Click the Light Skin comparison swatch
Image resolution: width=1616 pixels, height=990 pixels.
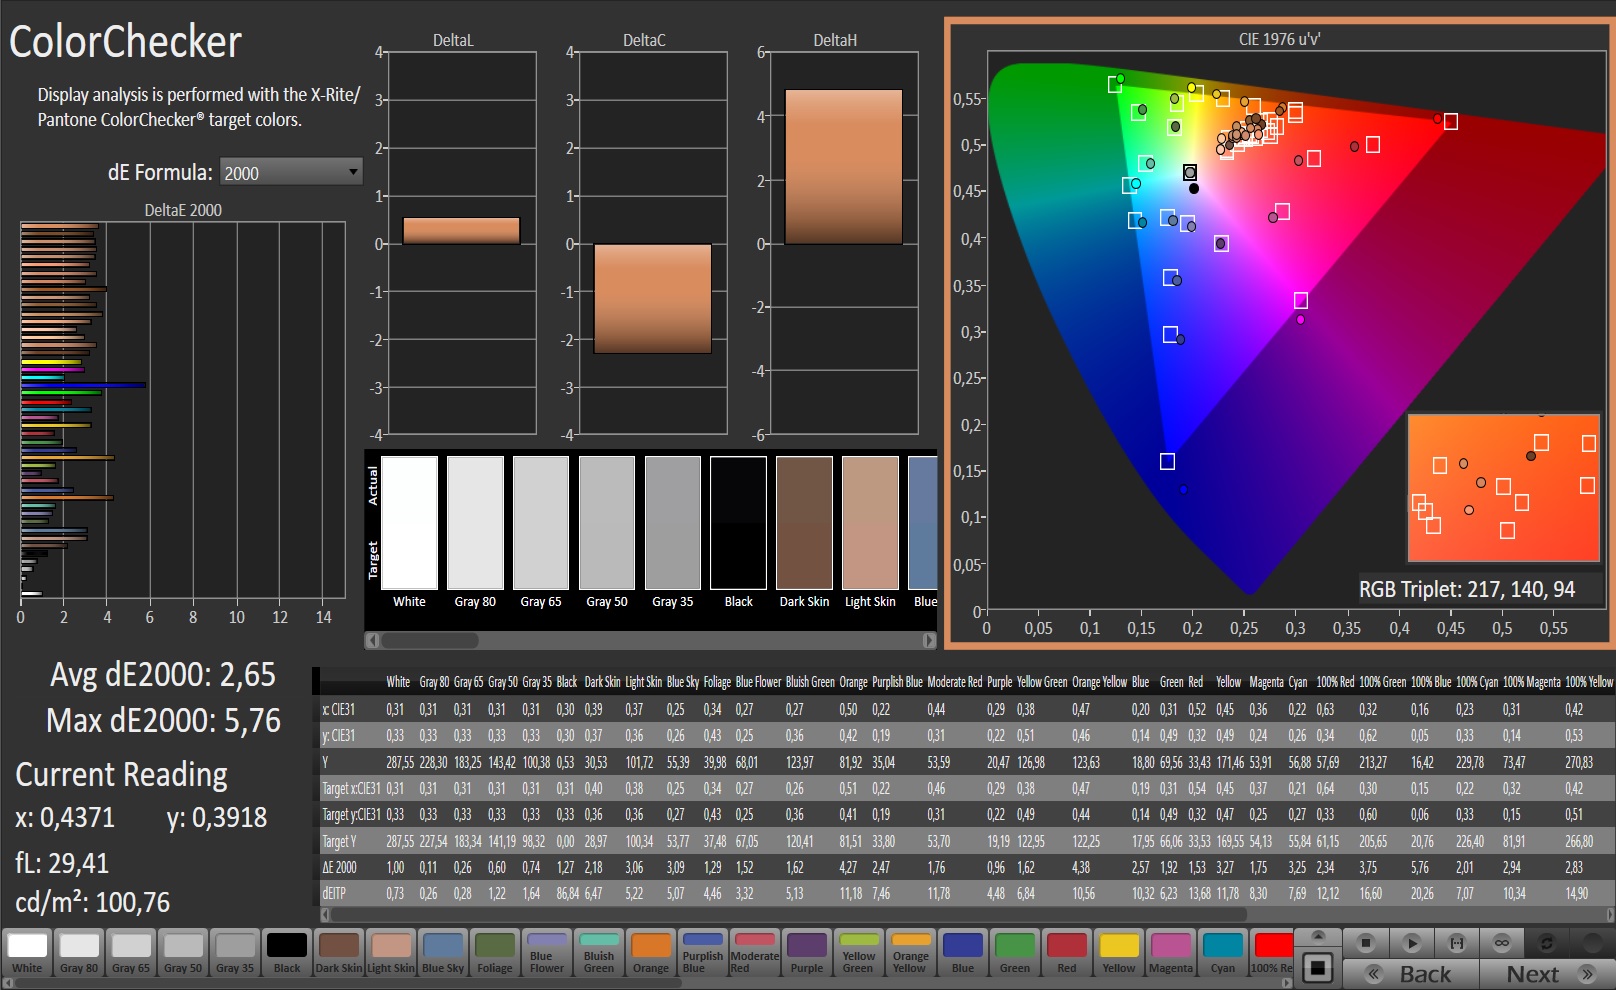871,523
